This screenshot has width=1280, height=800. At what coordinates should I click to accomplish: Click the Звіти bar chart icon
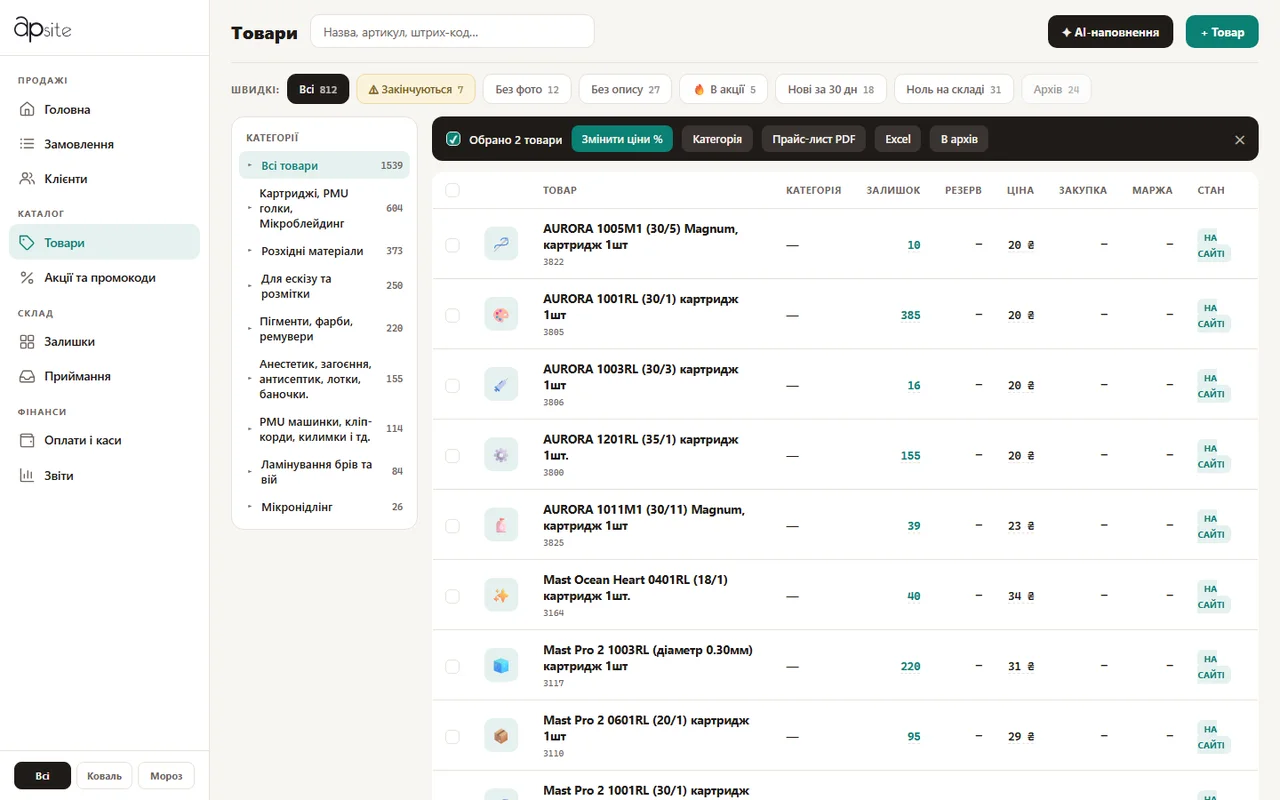[x=27, y=476]
